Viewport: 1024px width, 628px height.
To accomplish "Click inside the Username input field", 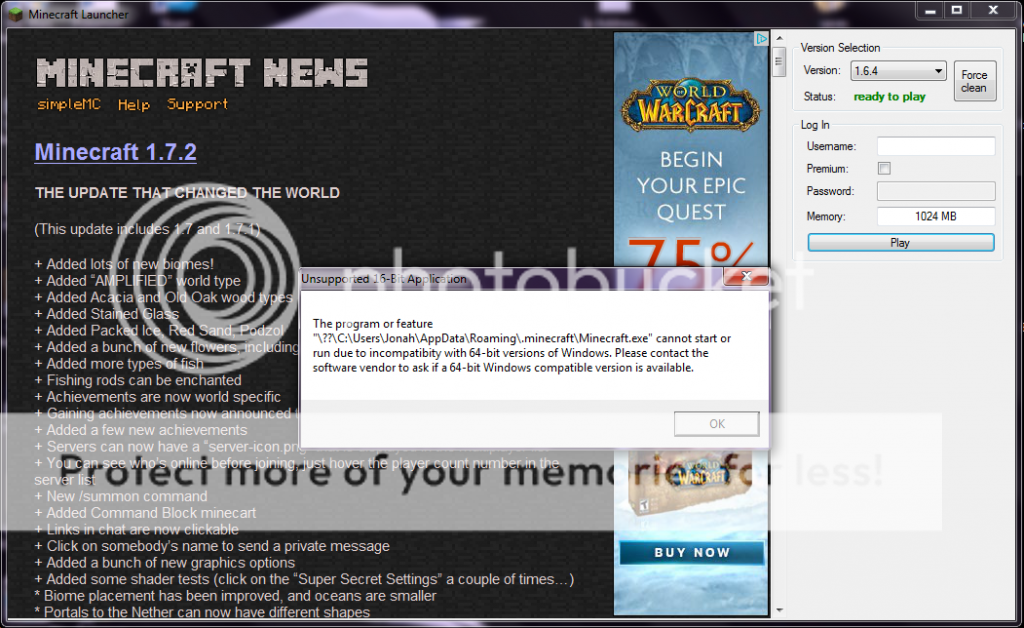I will tap(935, 145).
